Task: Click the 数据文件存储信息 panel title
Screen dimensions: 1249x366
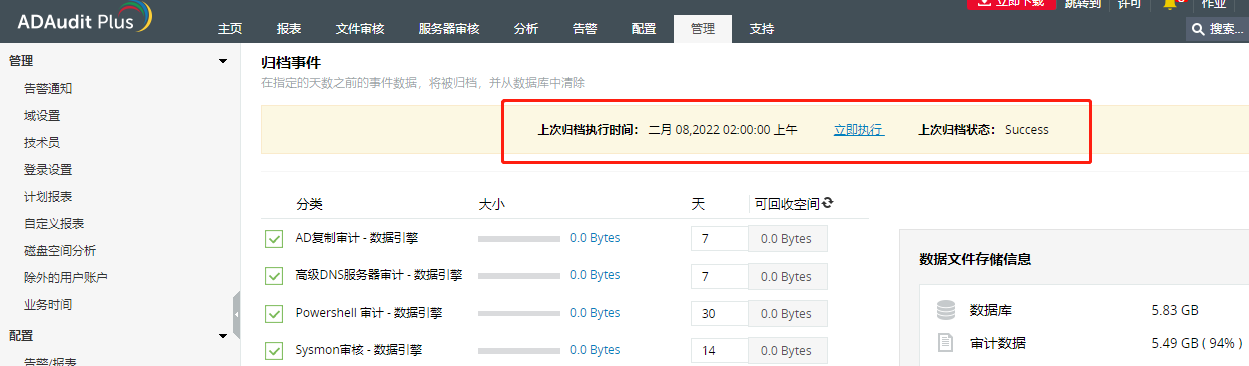Action: click(x=975, y=259)
